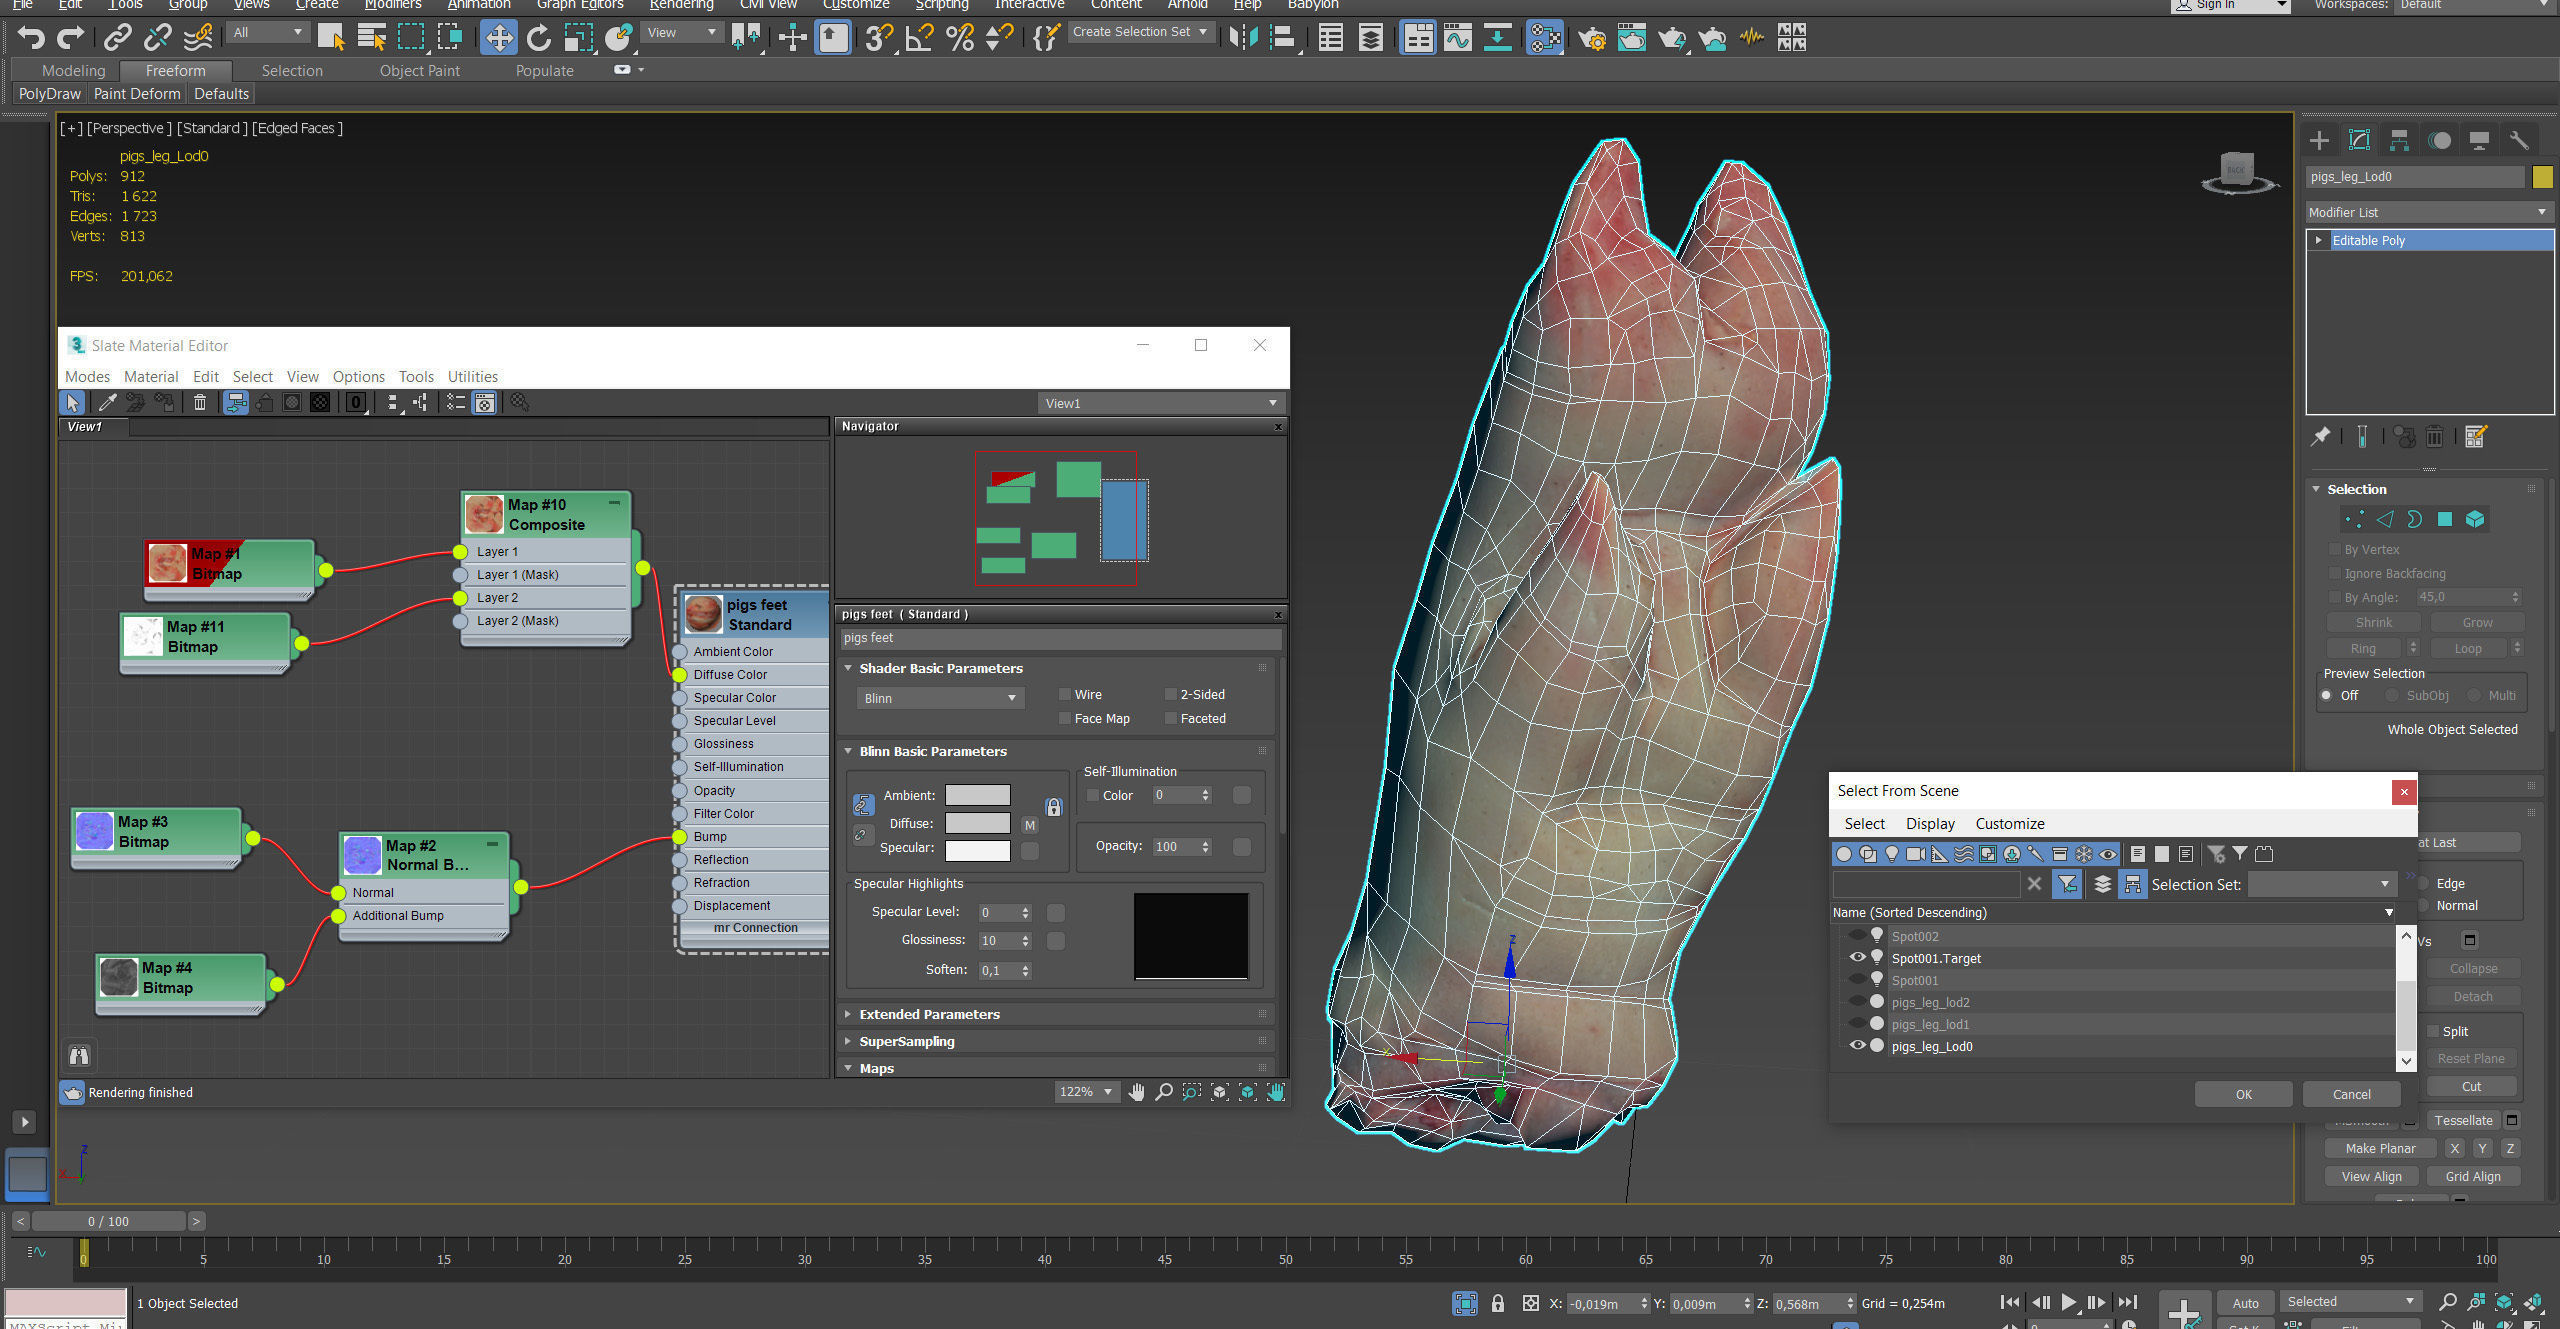Click the Grid Align button

click(x=2473, y=1176)
